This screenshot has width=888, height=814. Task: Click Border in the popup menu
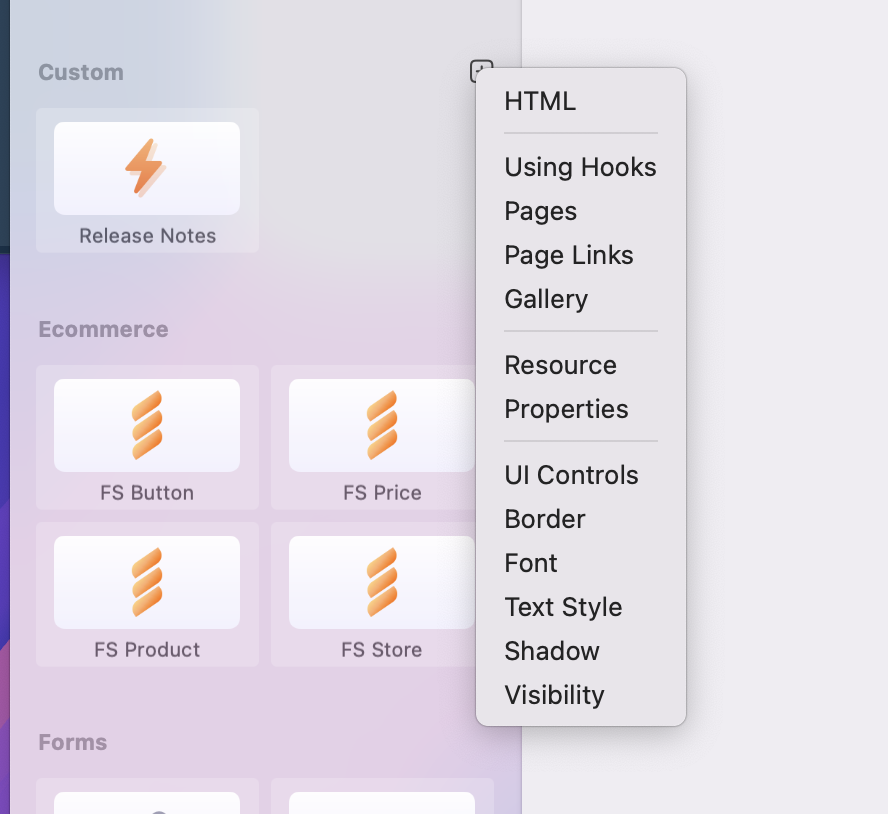coord(545,519)
